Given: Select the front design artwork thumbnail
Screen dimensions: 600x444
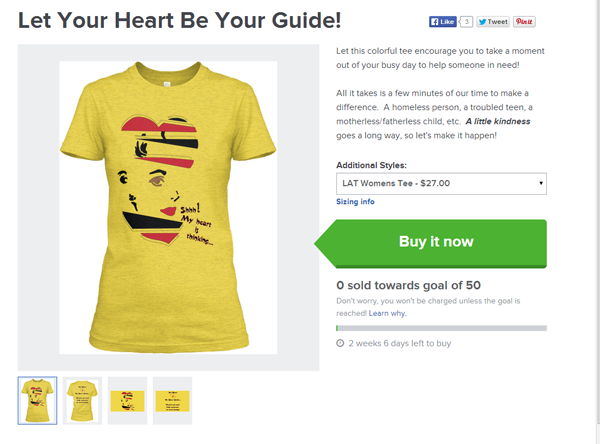Looking at the screenshot, I should click(x=127, y=400).
